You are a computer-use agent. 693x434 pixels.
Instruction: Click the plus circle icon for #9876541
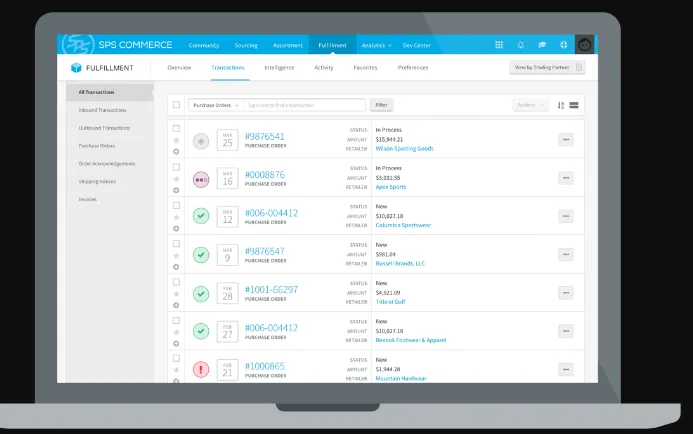click(176, 152)
